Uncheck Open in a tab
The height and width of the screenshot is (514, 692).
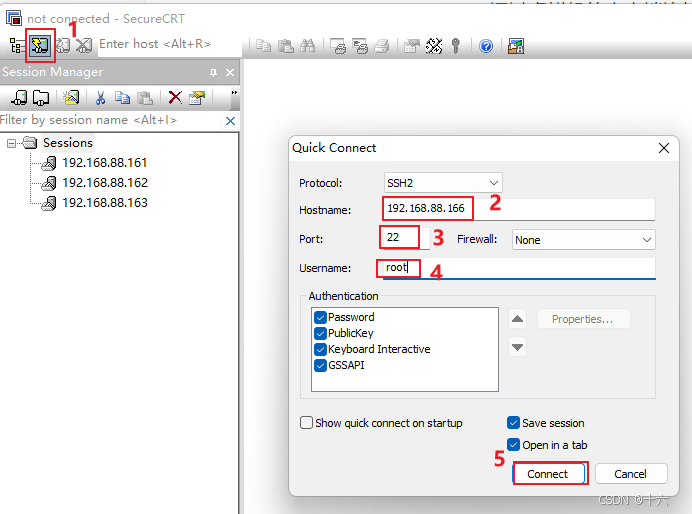click(513, 445)
